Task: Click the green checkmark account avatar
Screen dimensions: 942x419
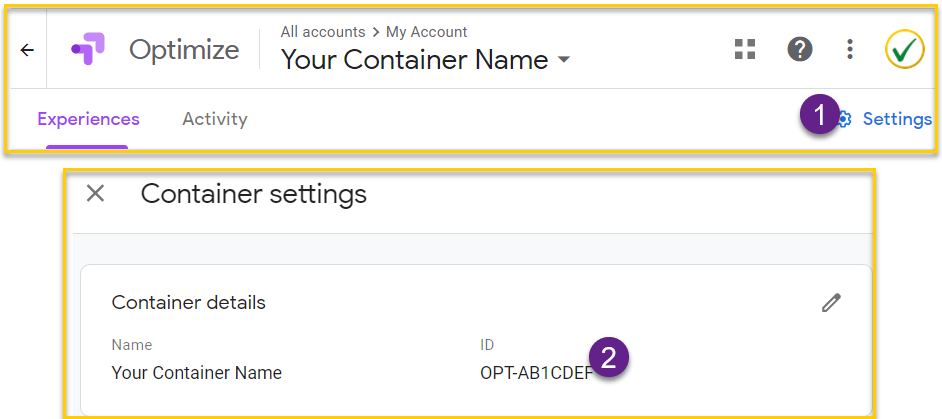Action: tap(904, 49)
